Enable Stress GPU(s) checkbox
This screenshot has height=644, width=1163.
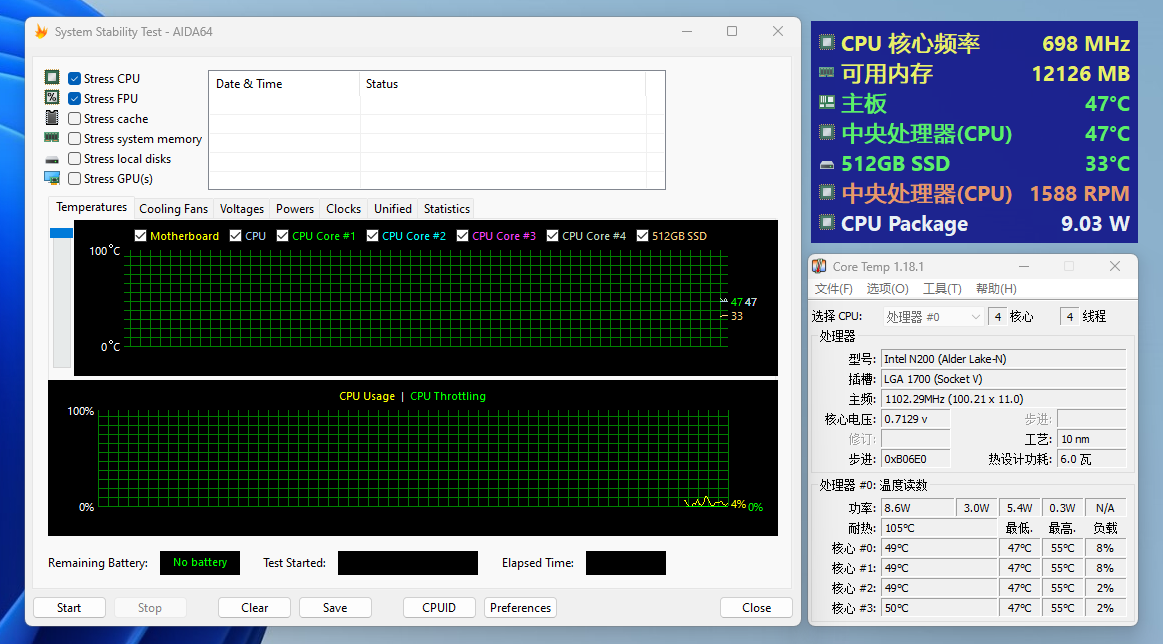pyautogui.click(x=74, y=179)
